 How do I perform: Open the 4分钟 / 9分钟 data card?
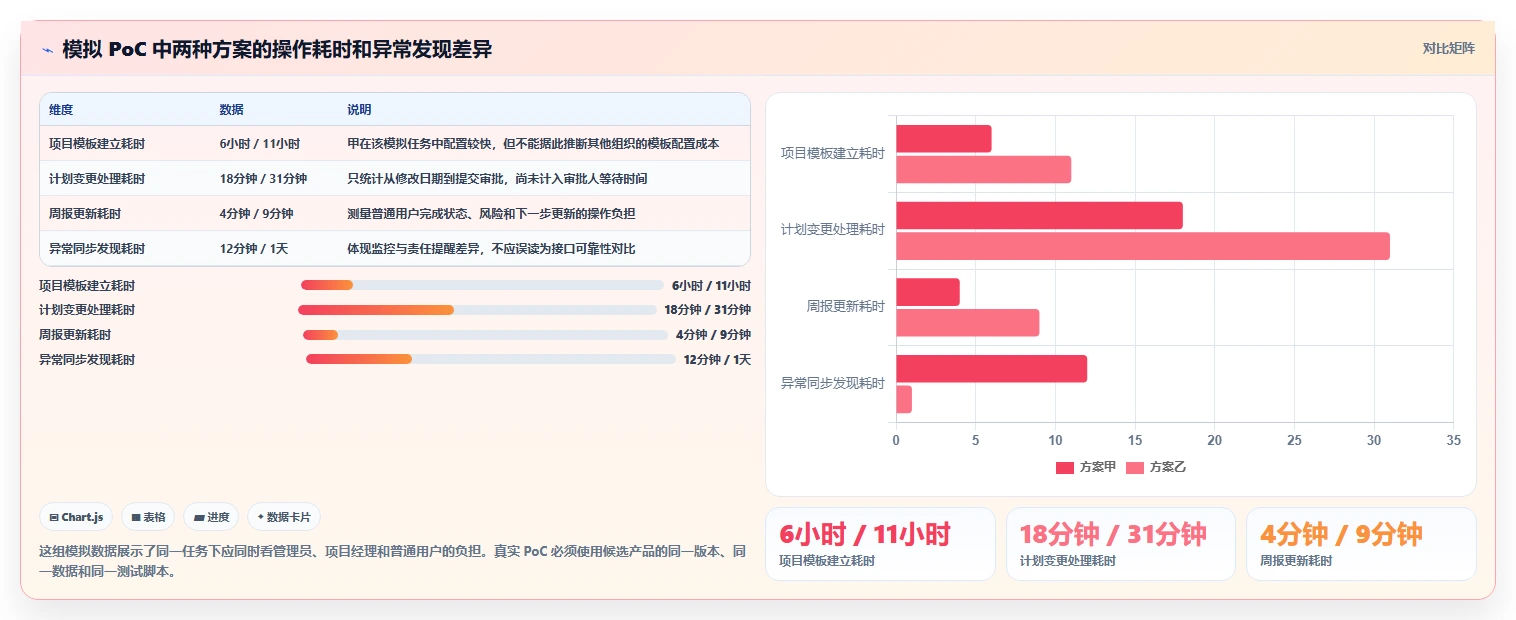(1361, 544)
